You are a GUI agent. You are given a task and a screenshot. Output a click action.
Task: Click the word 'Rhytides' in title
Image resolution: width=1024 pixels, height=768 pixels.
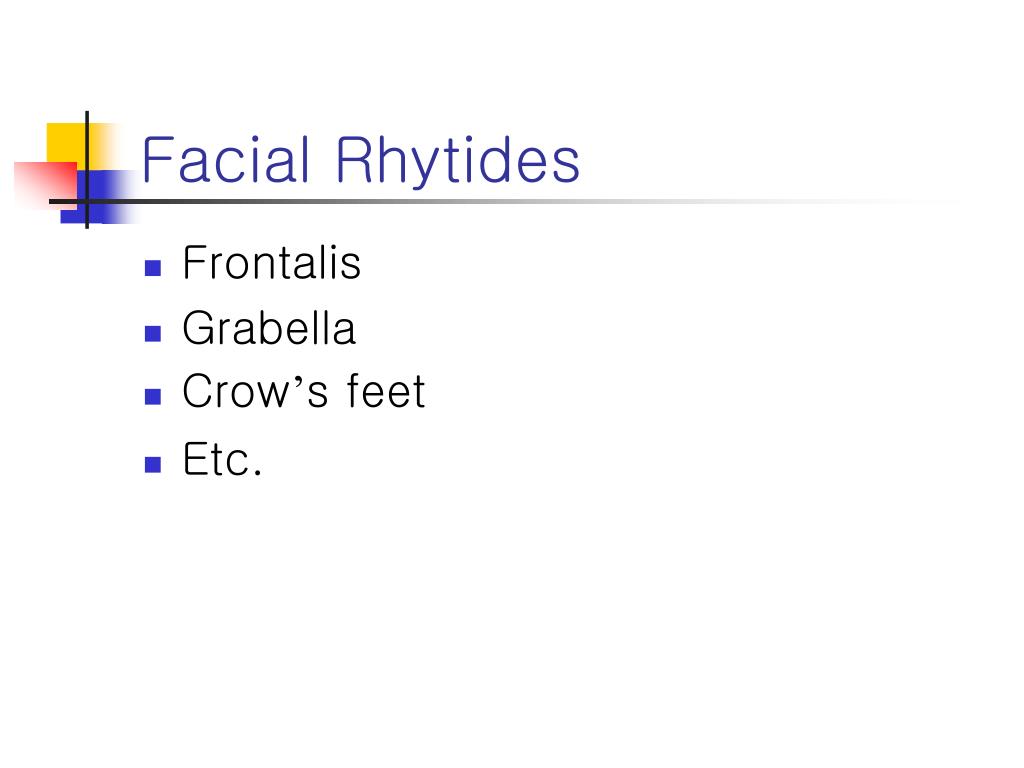[x=458, y=161]
